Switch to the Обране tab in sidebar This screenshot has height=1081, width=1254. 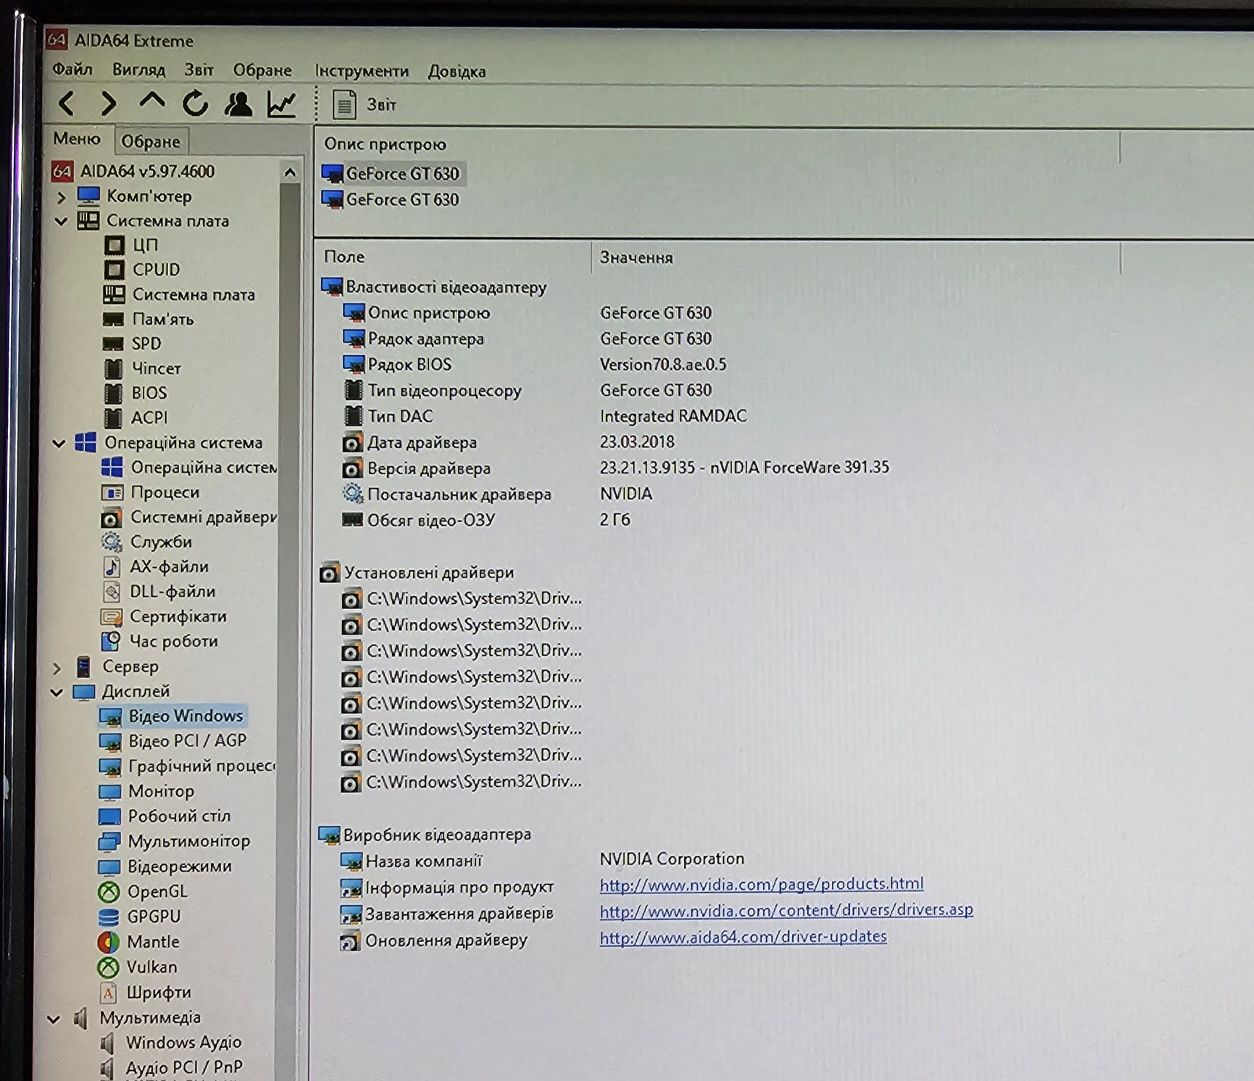pyautogui.click(x=151, y=141)
